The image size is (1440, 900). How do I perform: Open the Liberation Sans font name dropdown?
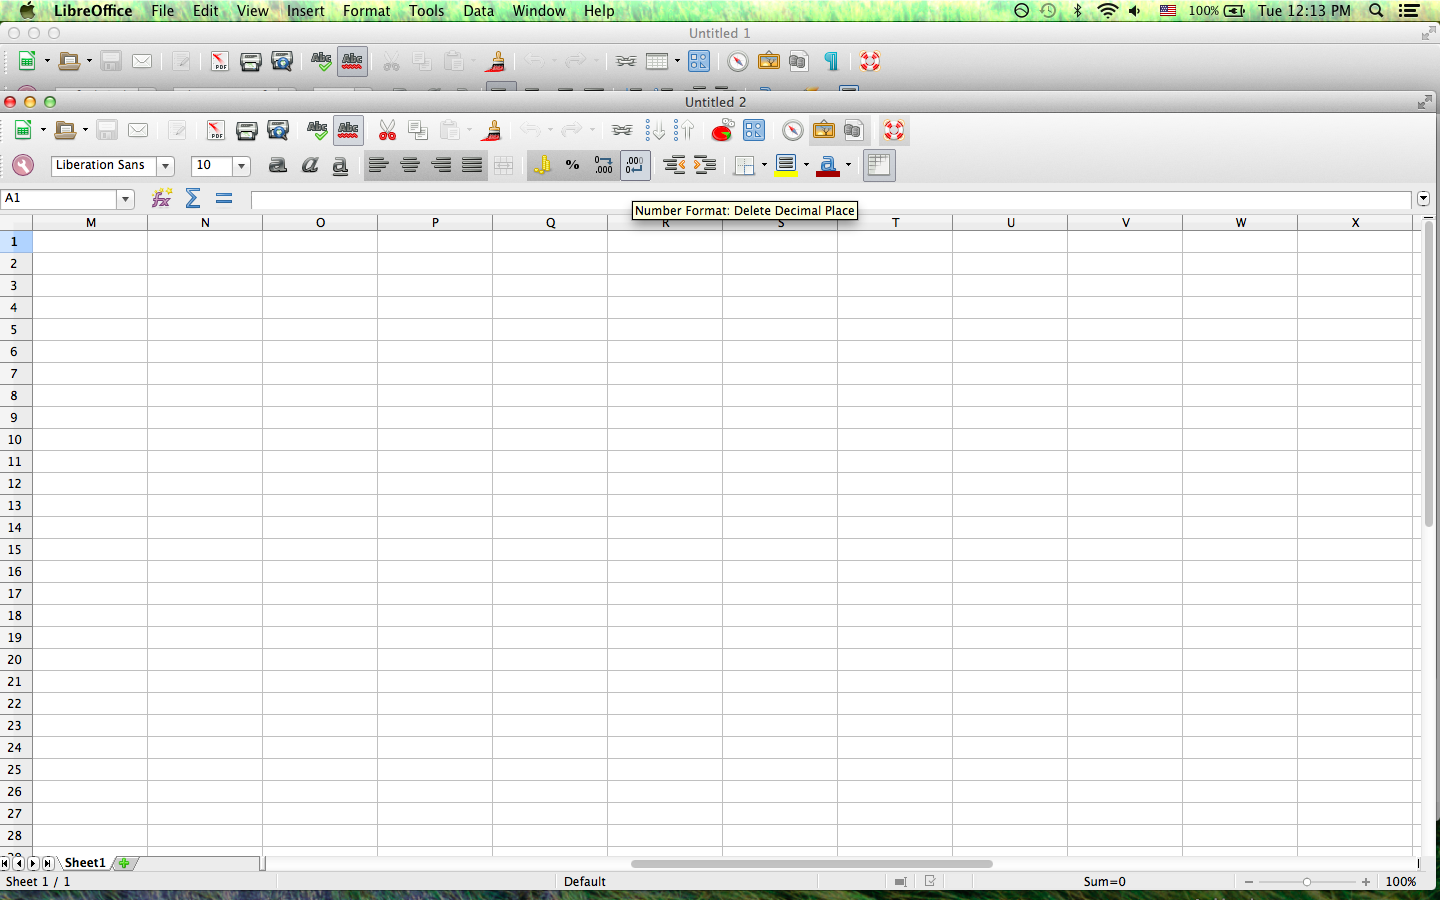tap(165, 166)
